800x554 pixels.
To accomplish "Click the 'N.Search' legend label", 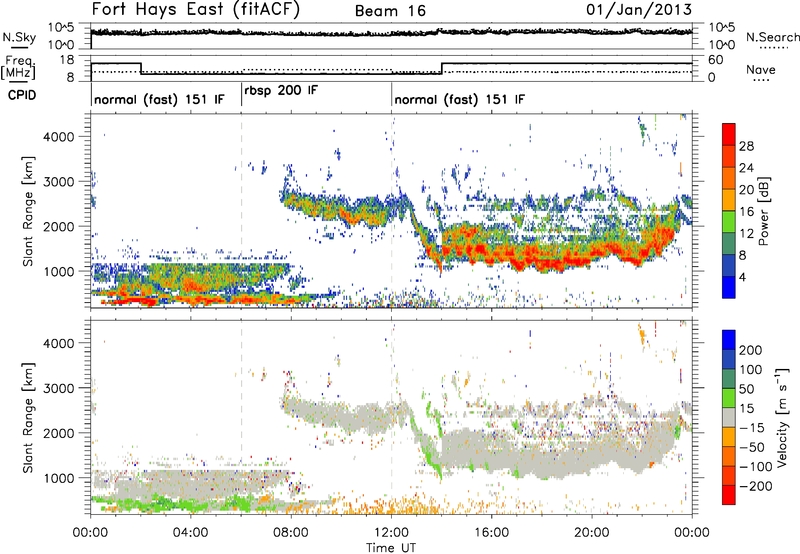I will click(x=772, y=37).
